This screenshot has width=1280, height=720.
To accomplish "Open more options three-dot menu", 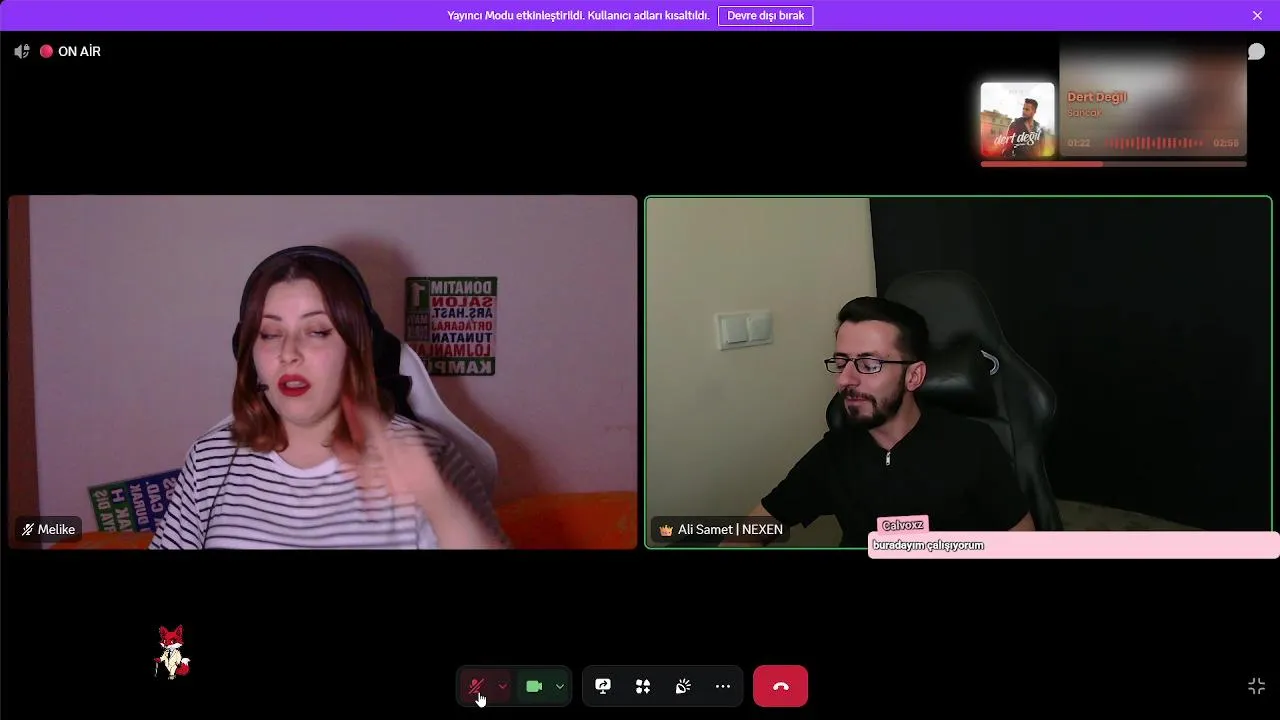I will tap(723, 686).
